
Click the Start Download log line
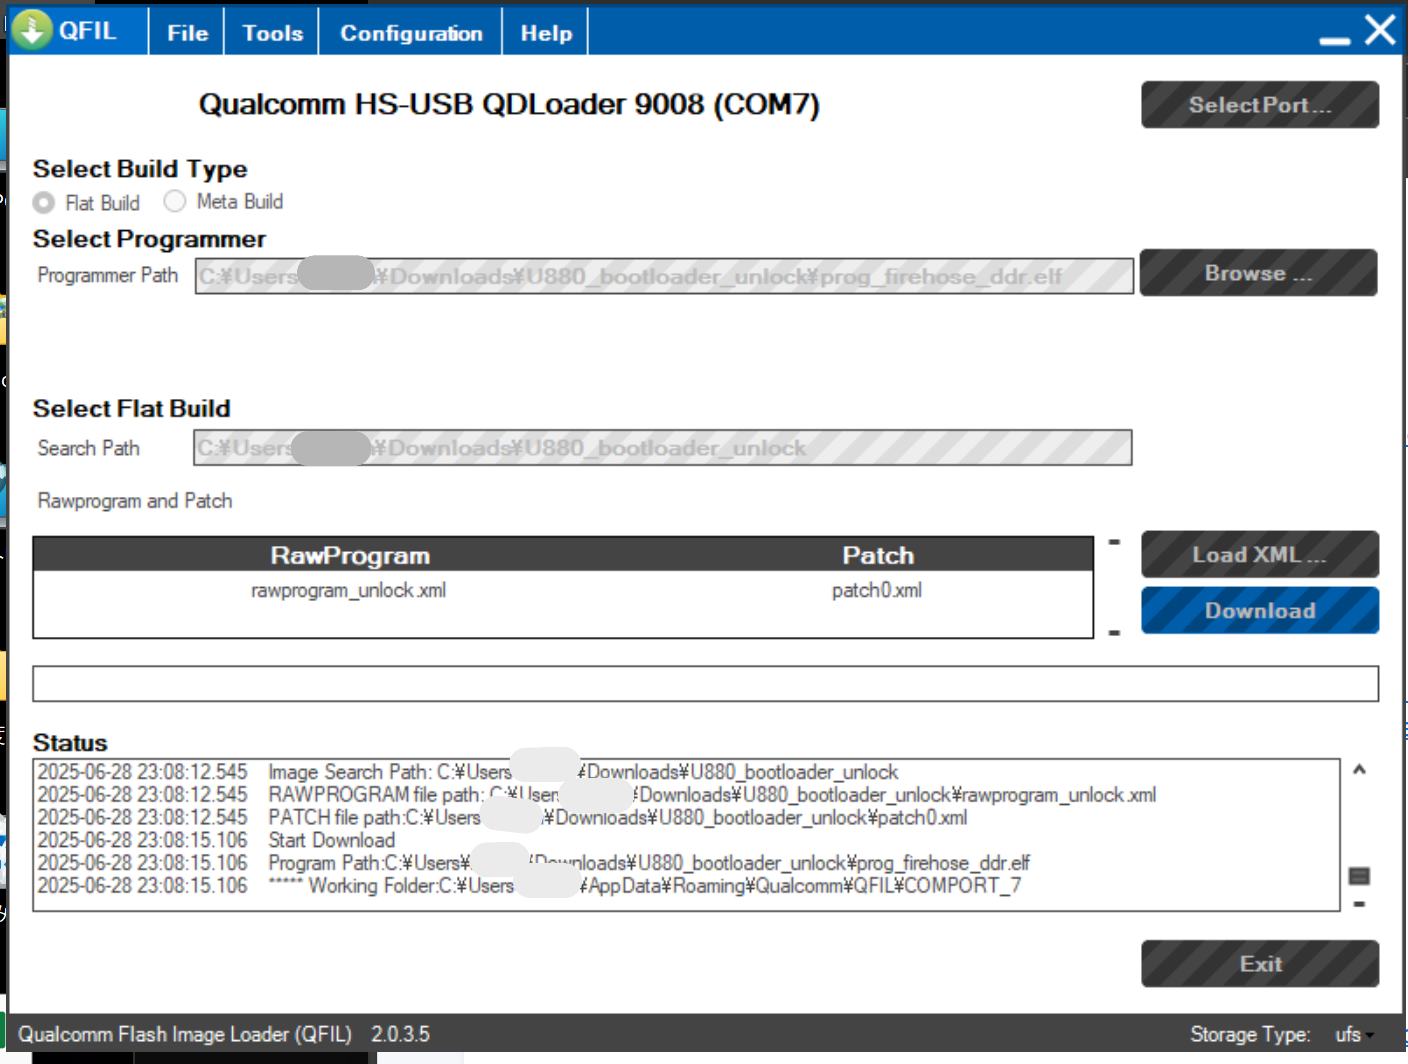pos(216,840)
